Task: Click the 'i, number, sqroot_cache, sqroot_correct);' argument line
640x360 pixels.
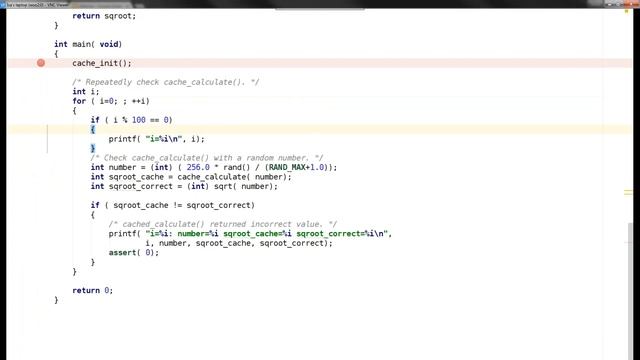Action: click(239, 243)
